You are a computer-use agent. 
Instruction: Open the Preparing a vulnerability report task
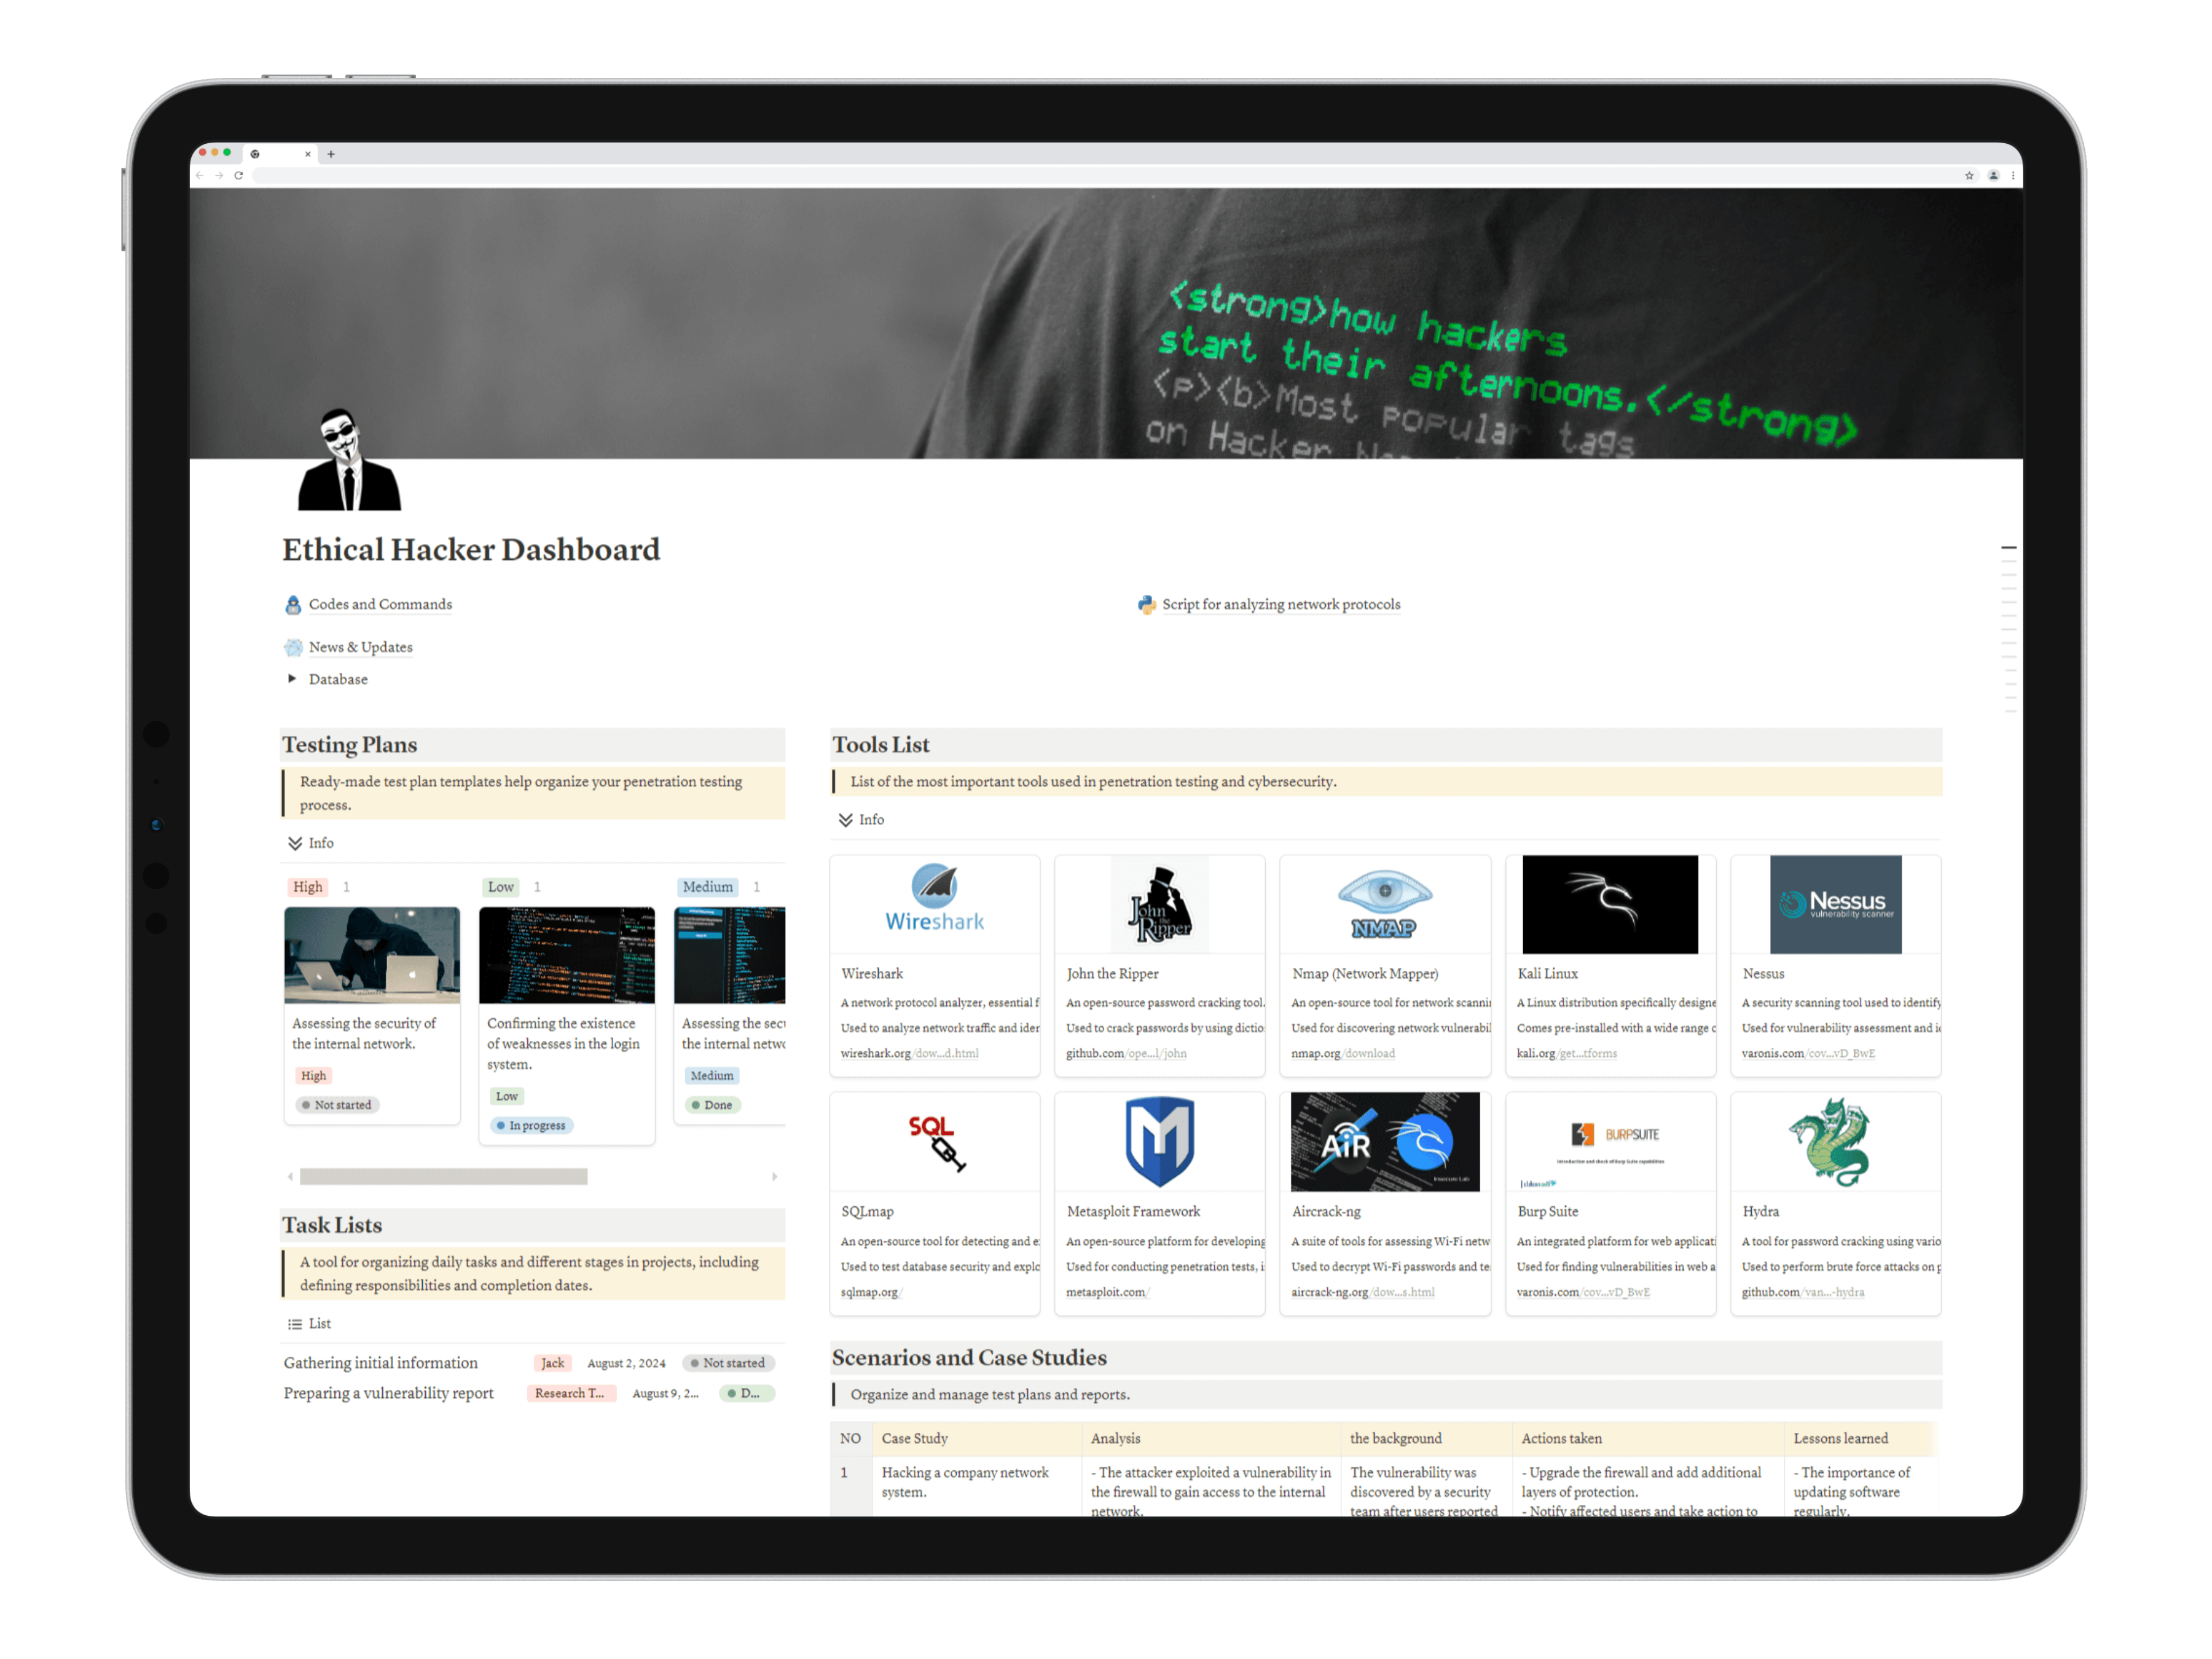click(x=388, y=1393)
